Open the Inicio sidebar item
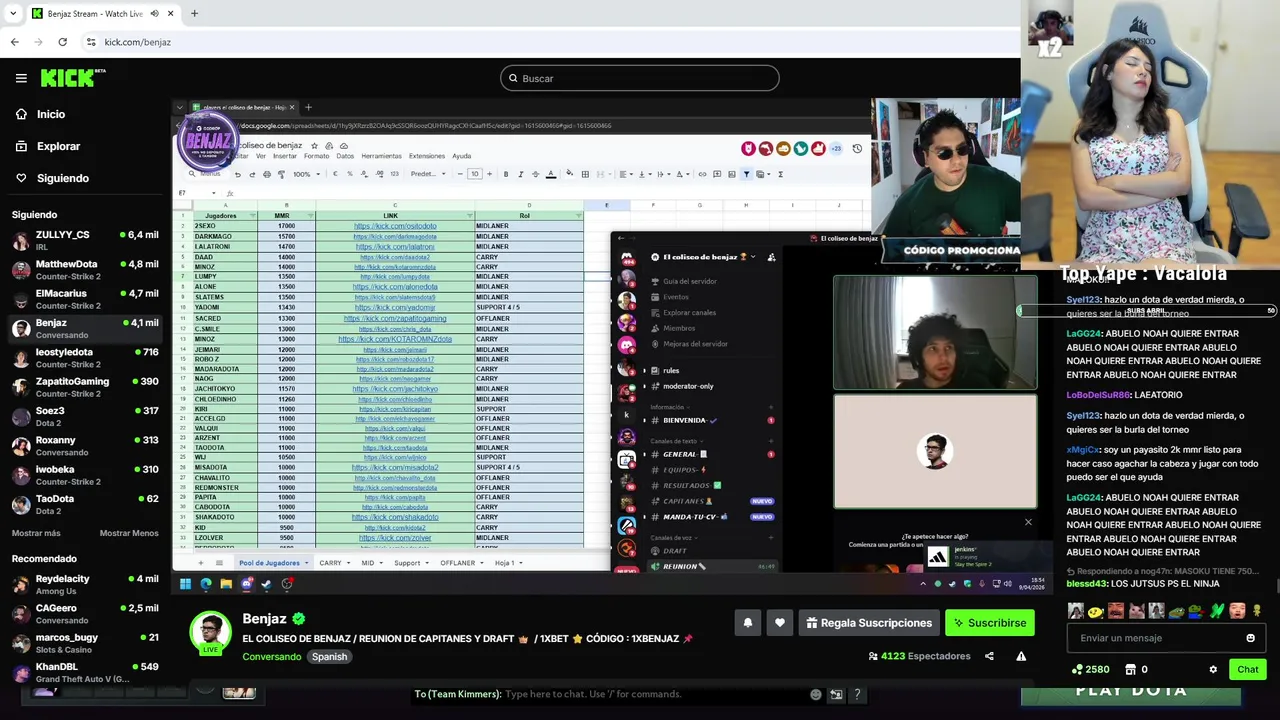This screenshot has height=720, width=1280. point(51,114)
